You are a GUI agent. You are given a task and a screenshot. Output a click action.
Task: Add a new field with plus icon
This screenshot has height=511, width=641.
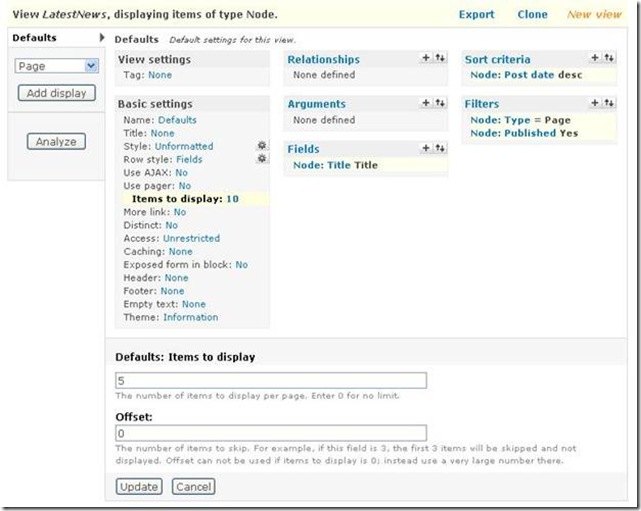click(x=426, y=148)
